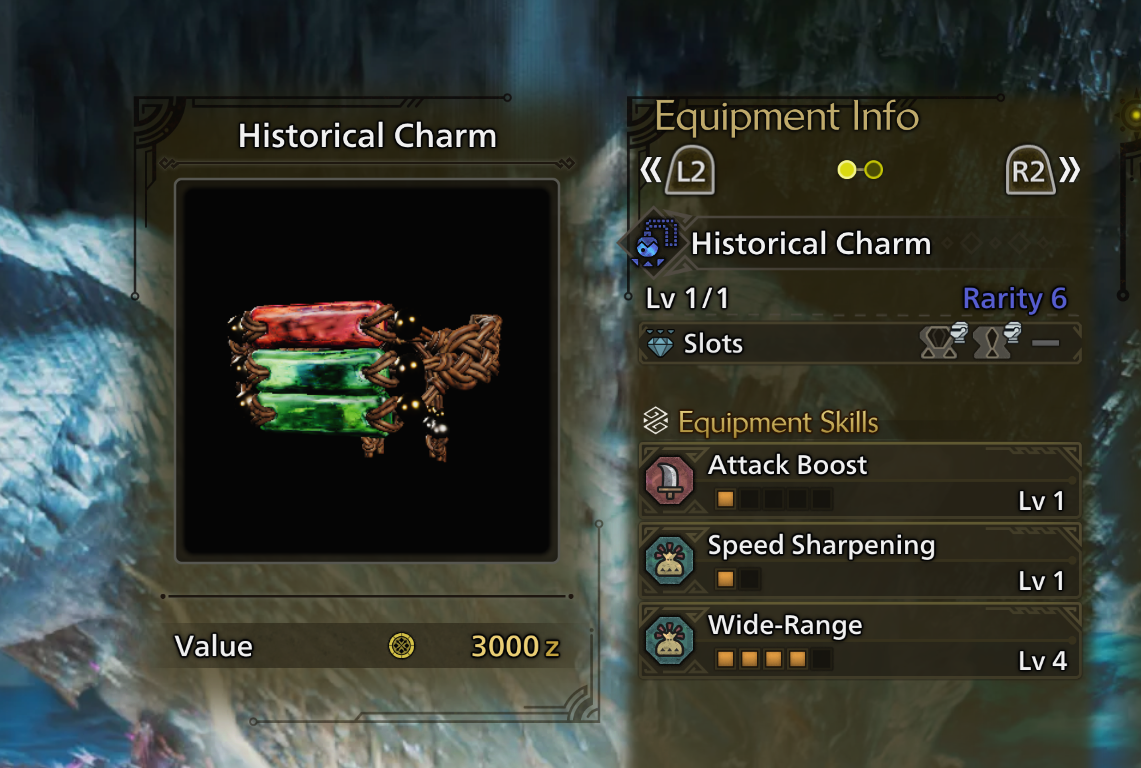Viewport: 1141px width, 768px height.
Task: Click the diamond Slots icon
Action: coord(660,343)
